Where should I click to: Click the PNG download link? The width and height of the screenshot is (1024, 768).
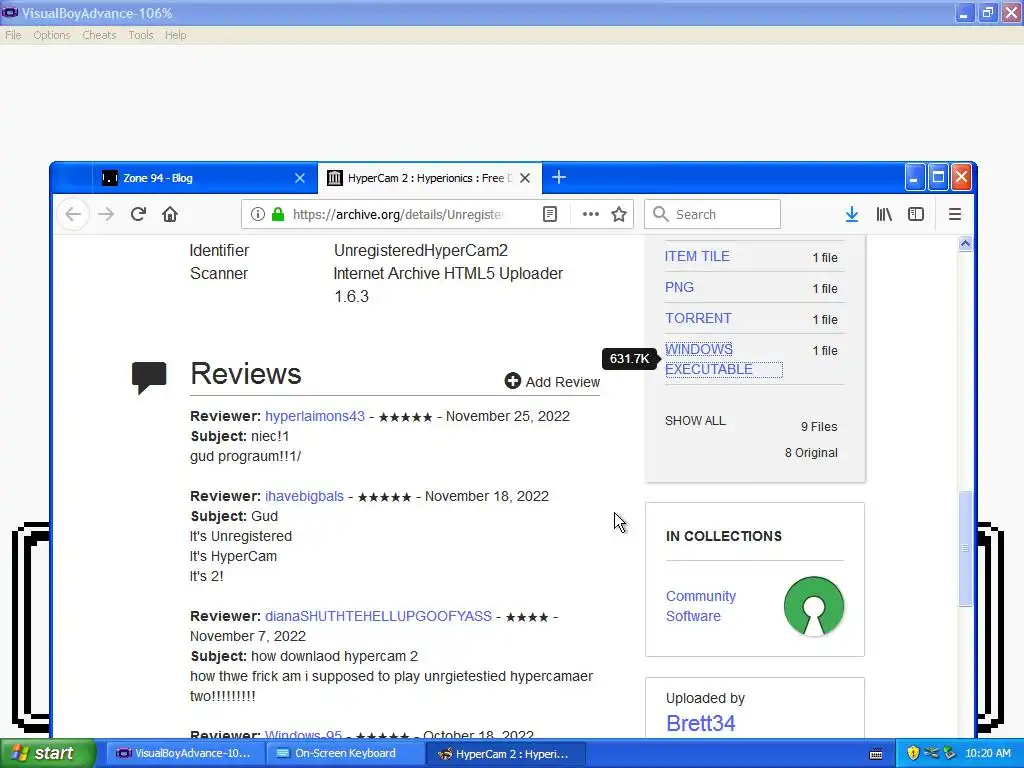(x=679, y=287)
